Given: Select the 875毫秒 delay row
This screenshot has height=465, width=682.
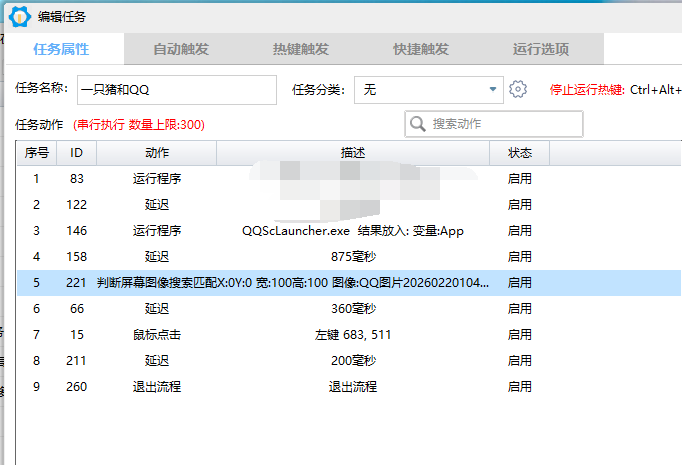Looking at the screenshot, I should [x=352, y=257].
